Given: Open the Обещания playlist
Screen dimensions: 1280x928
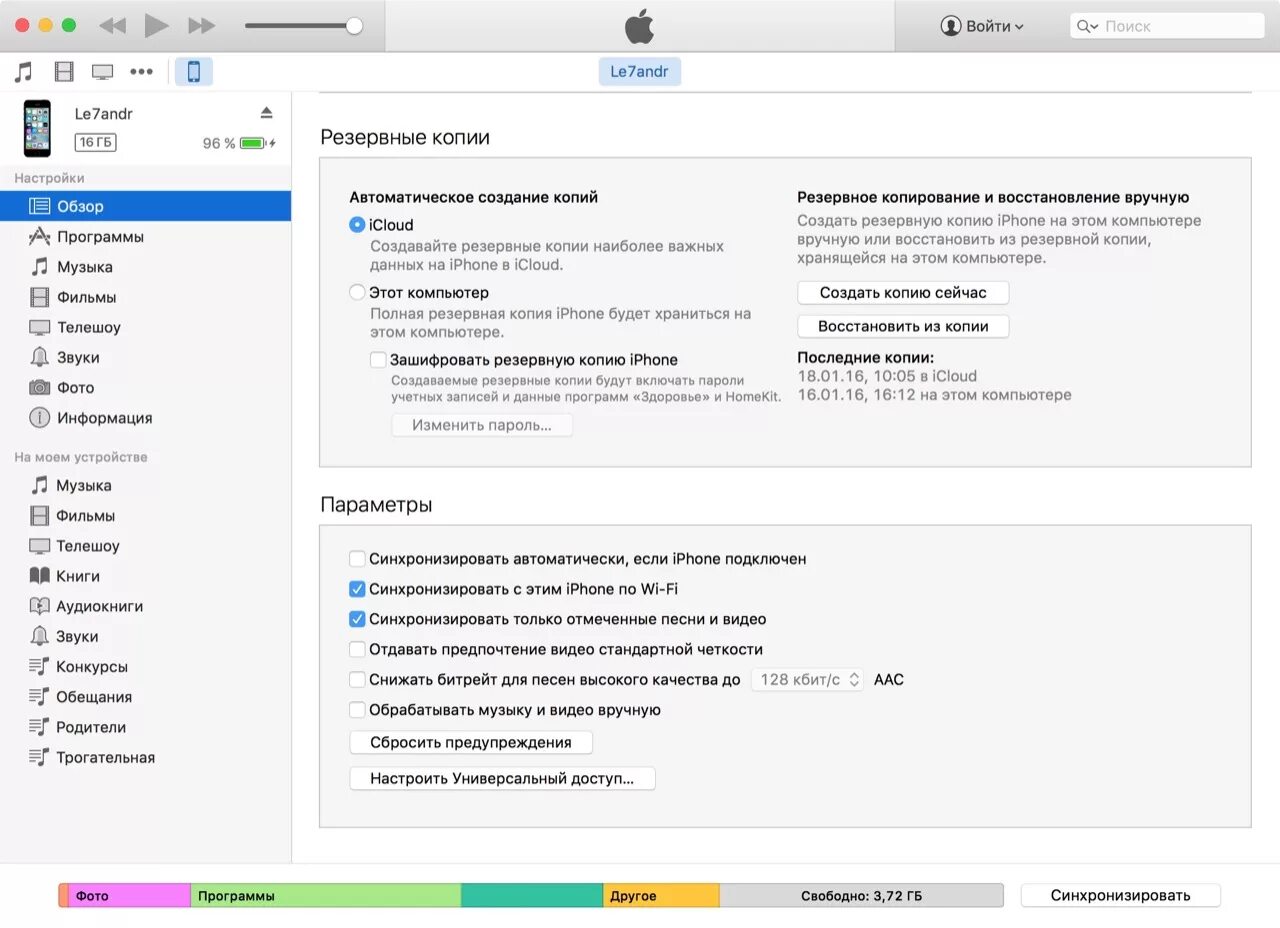Looking at the screenshot, I should [x=145, y=697].
